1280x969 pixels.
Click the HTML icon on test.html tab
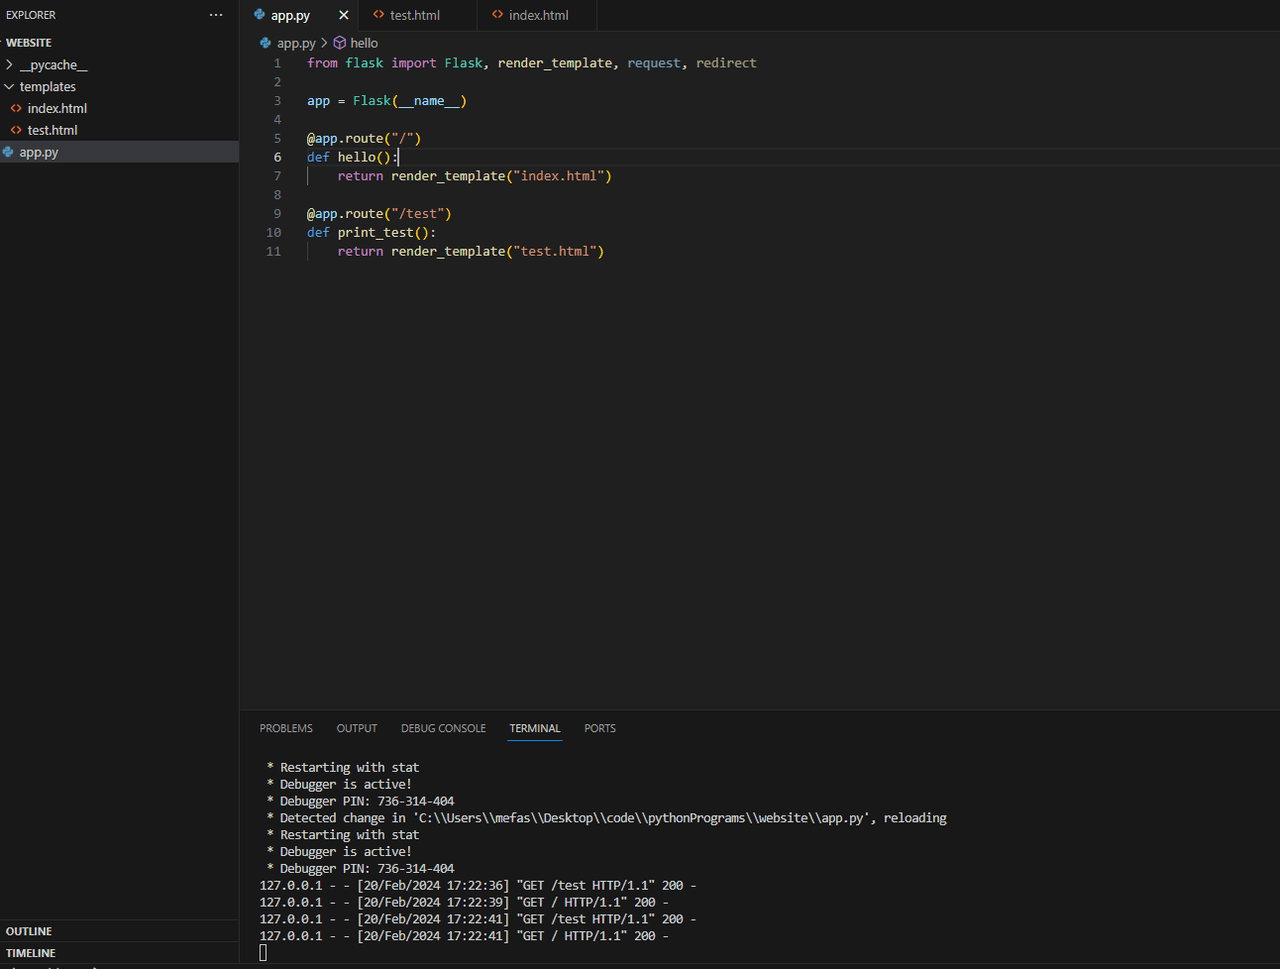(x=378, y=15)
